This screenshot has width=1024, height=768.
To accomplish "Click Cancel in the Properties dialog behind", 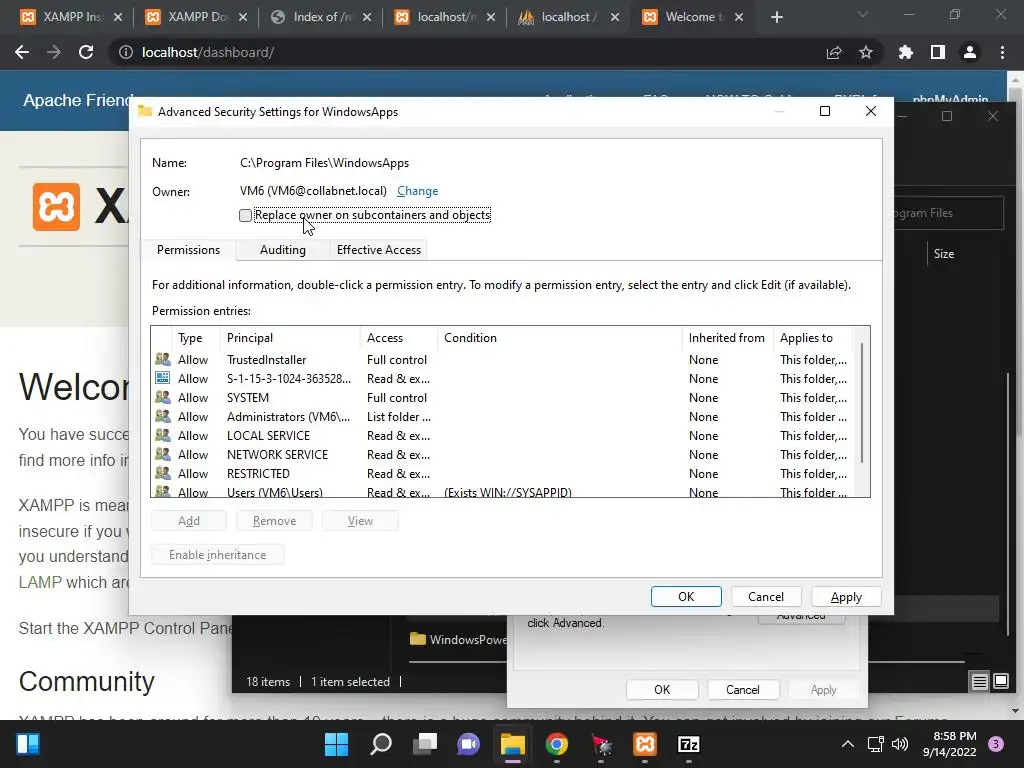I will pyautogui.click(x=743, y=690).
